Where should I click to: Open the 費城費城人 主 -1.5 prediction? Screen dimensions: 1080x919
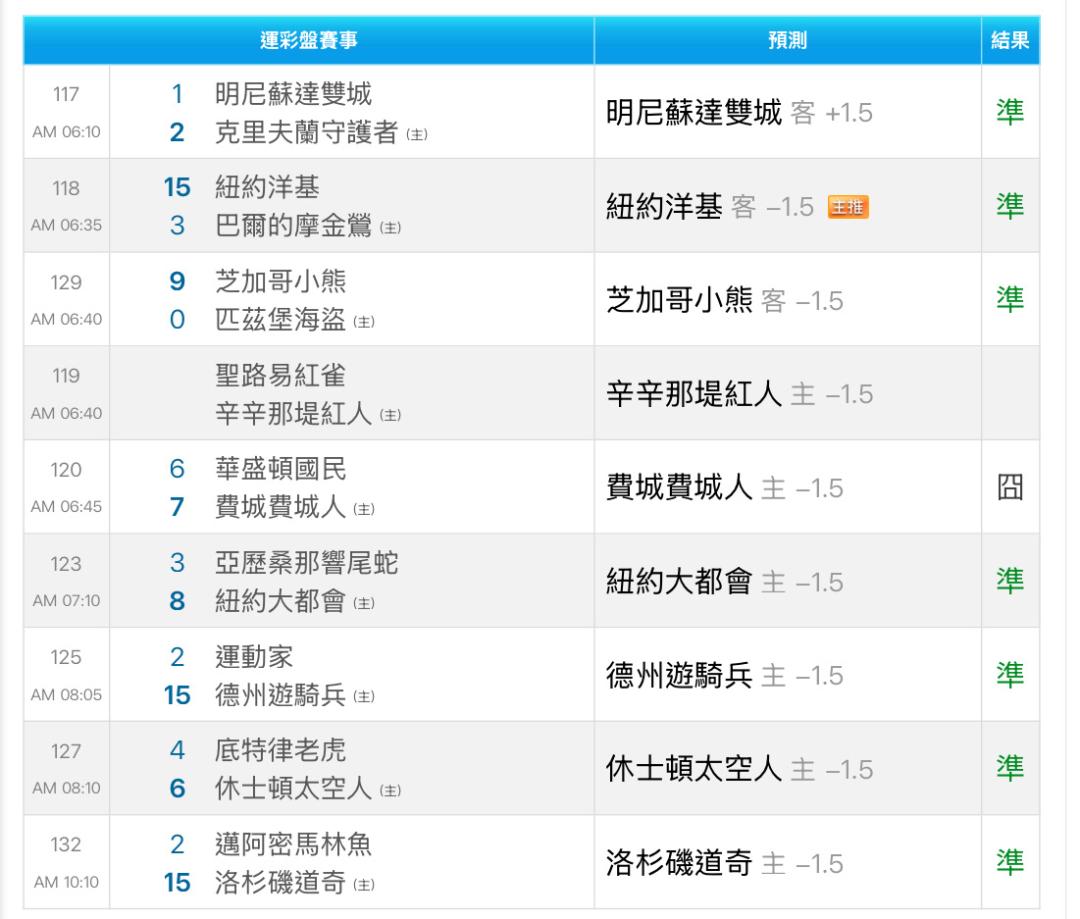[x=725, y=488]
